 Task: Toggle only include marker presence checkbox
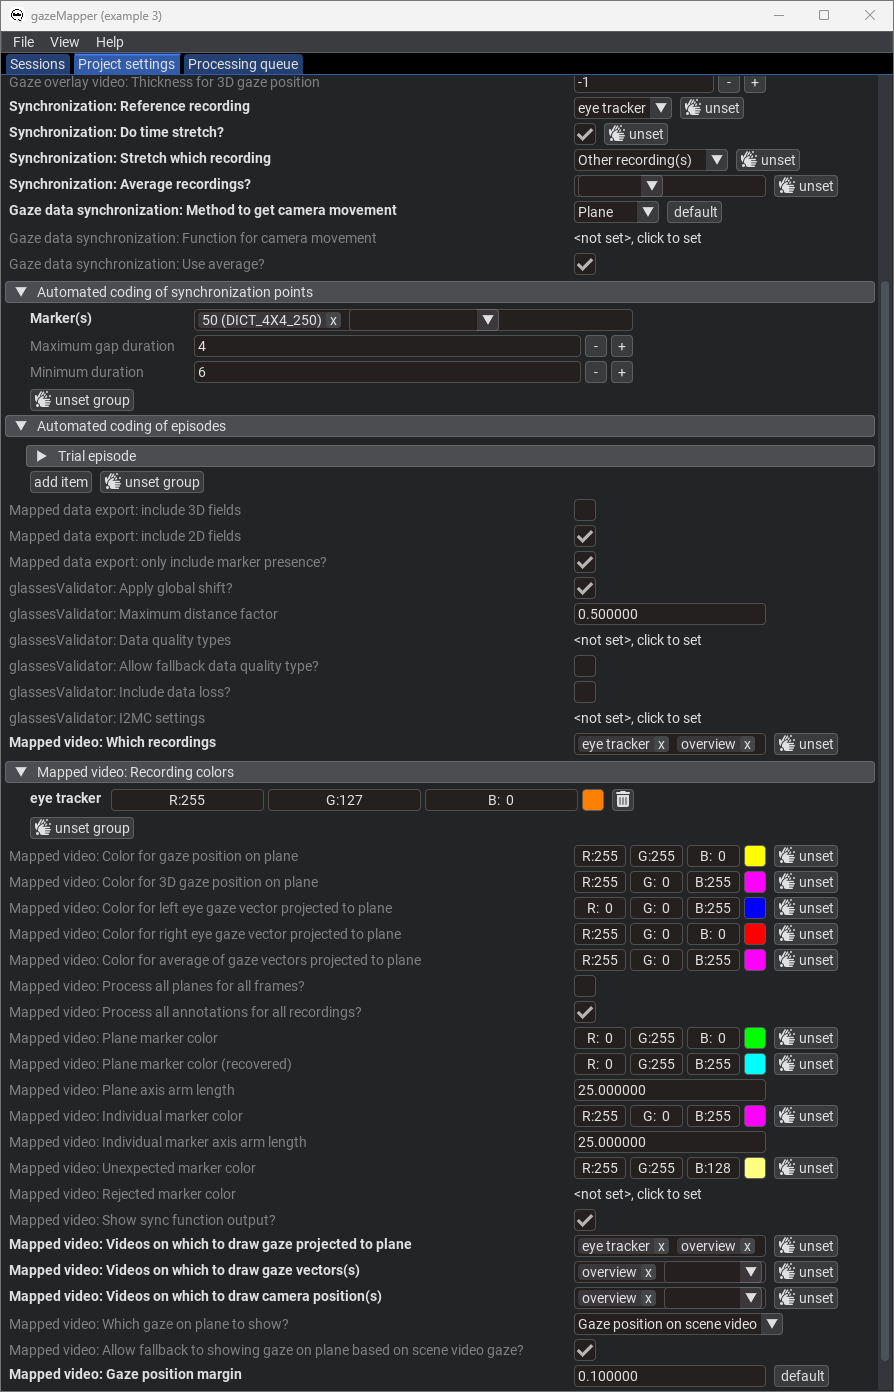click(x=585, y=562)
